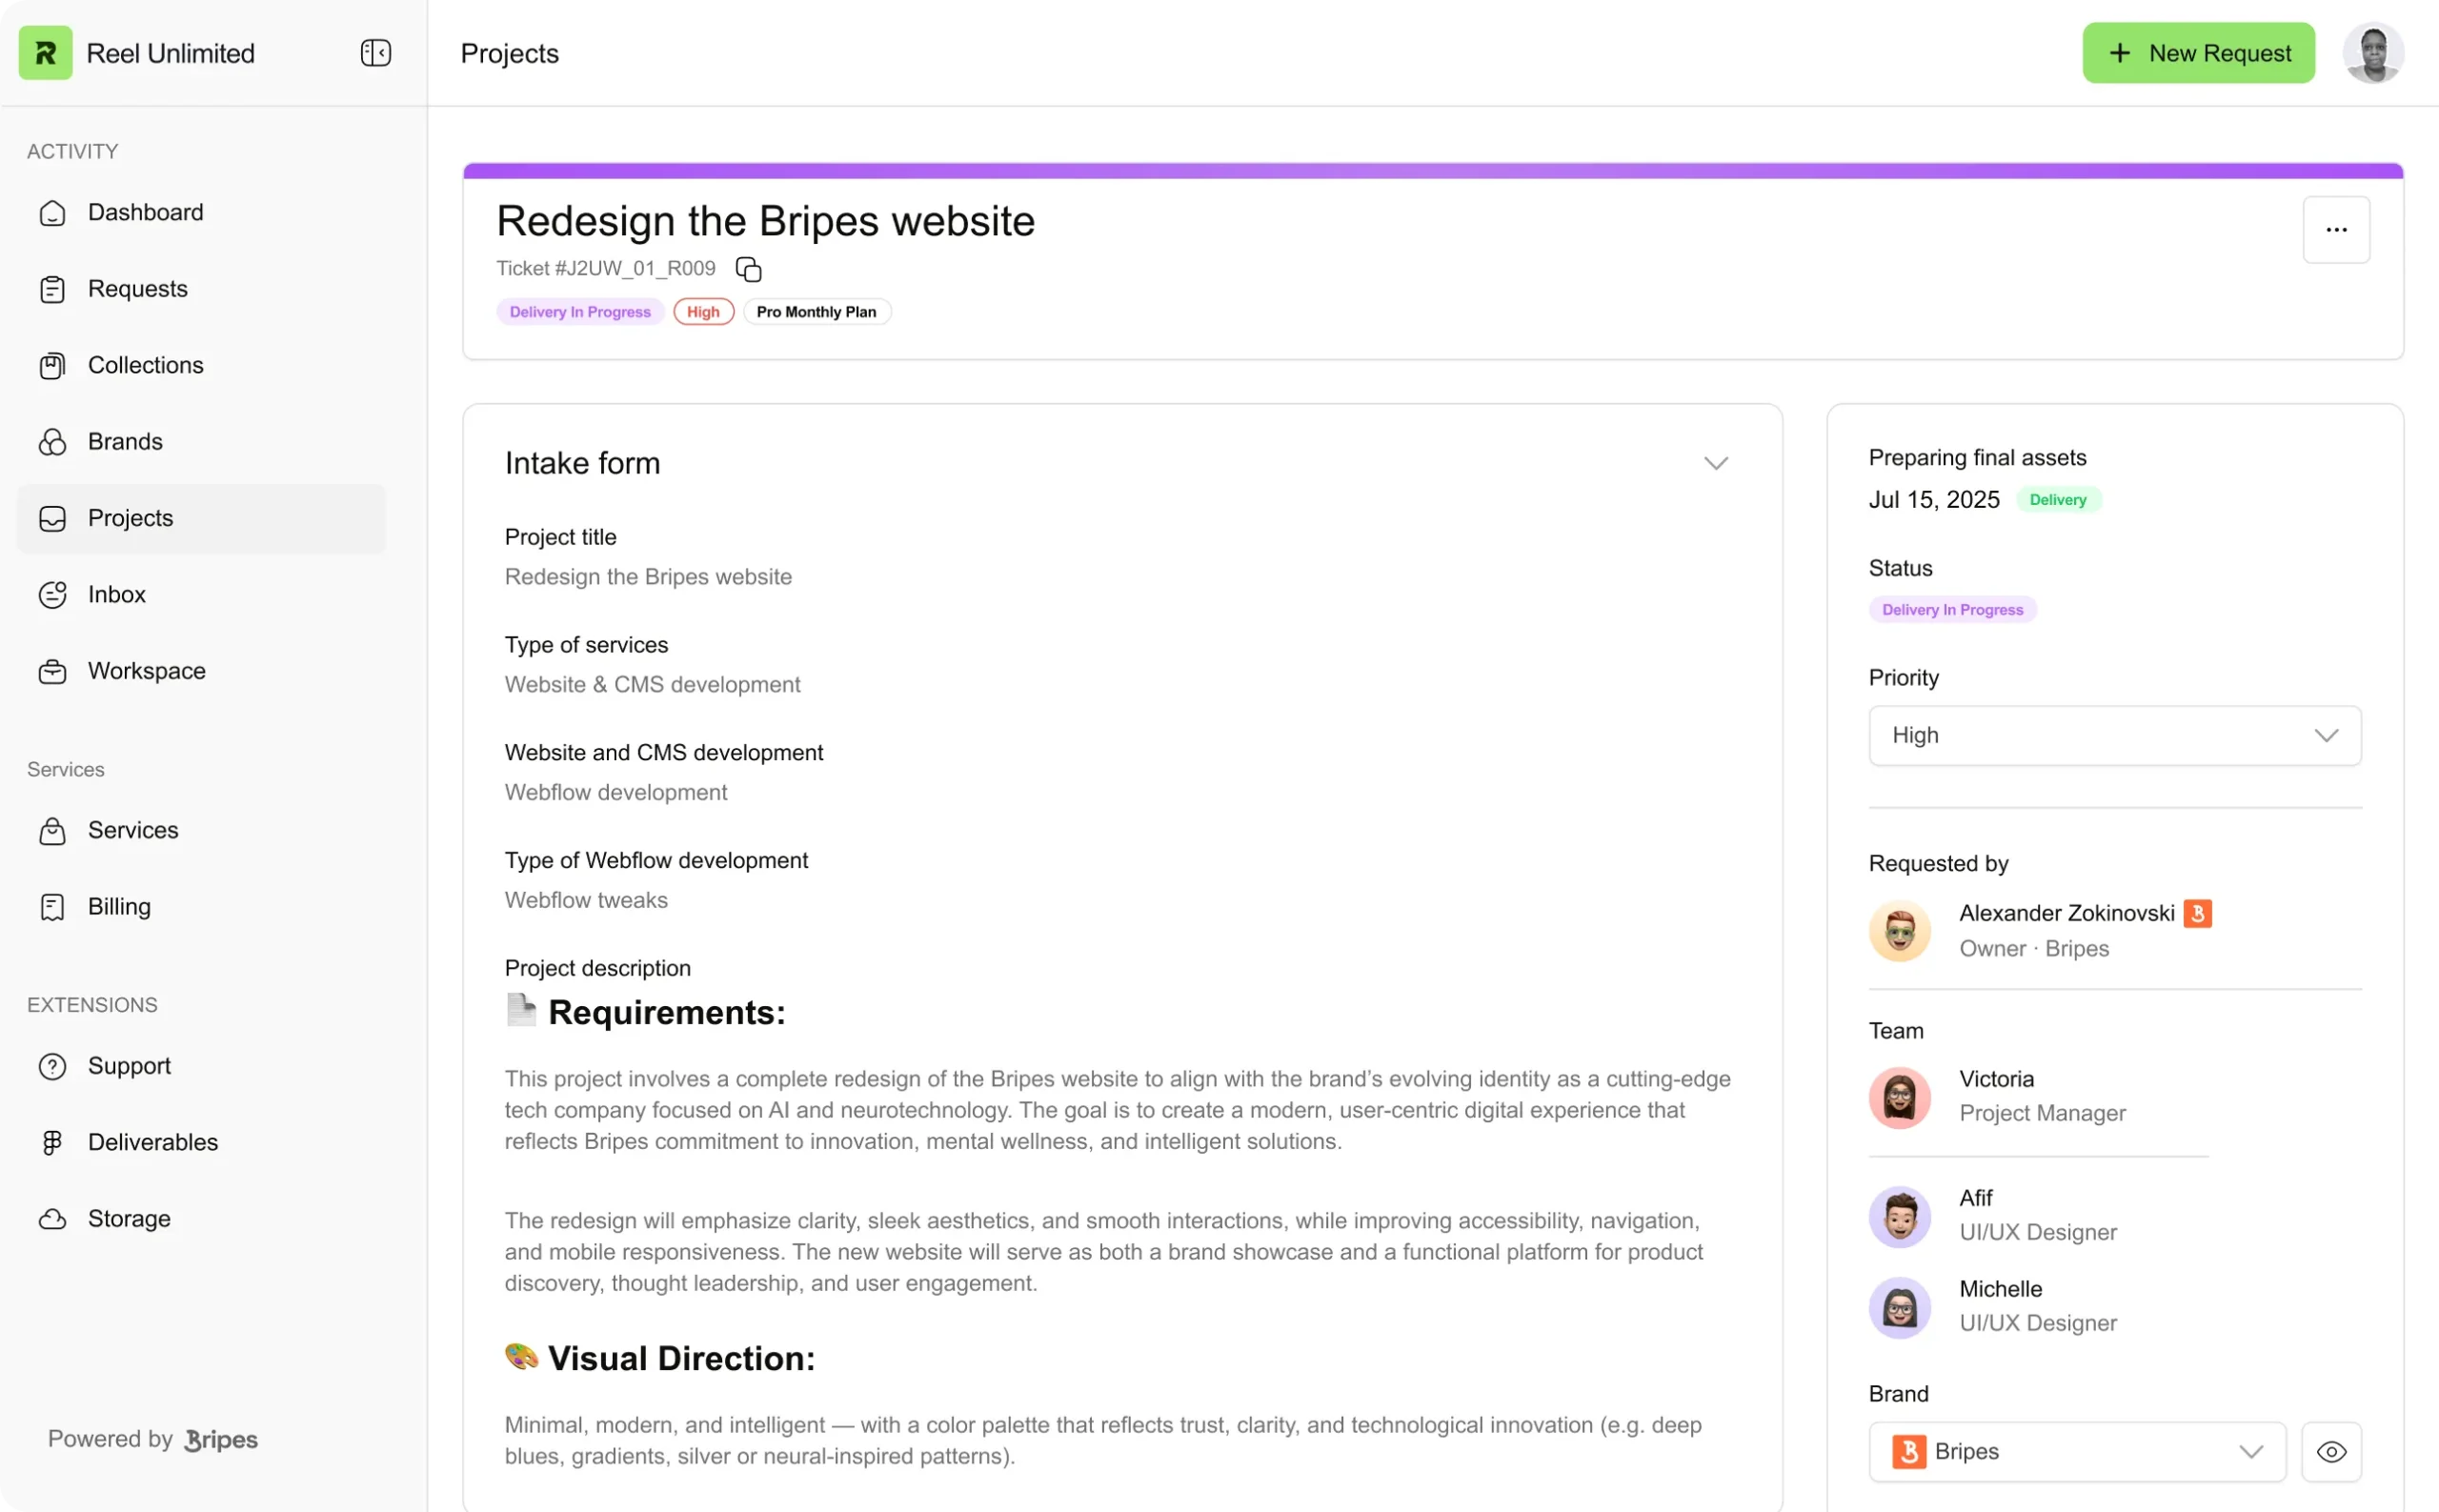Toggle brand visibility with the eye icon

(x=2331, y=1451)
